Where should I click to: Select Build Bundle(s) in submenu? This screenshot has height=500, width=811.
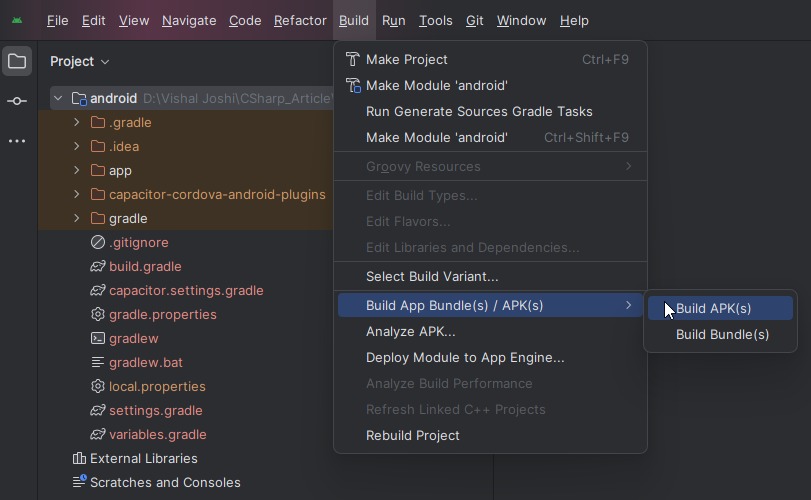click(720, 334)
